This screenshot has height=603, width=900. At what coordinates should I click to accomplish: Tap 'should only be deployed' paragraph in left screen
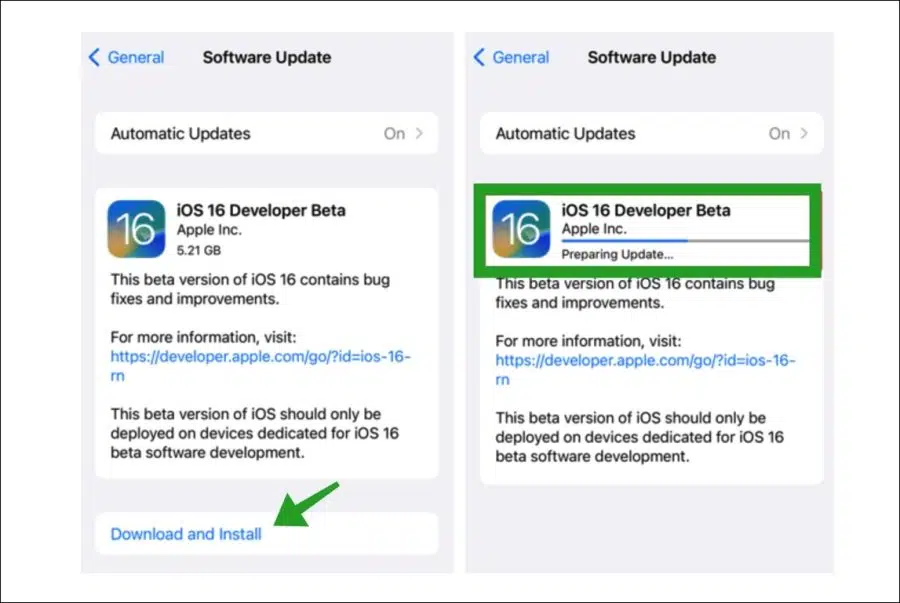click(254, 433)
